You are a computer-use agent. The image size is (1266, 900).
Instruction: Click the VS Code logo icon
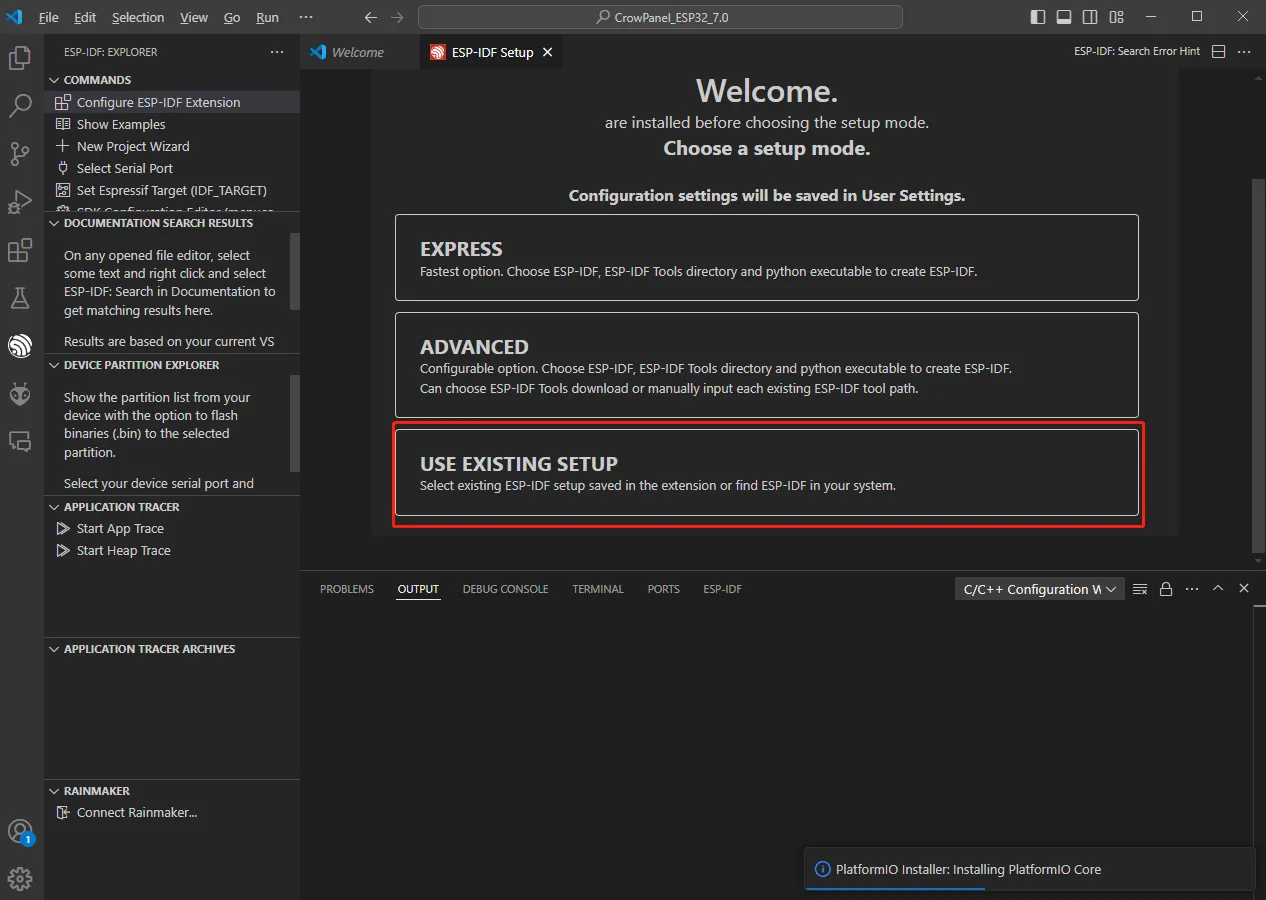coord(14,17)
